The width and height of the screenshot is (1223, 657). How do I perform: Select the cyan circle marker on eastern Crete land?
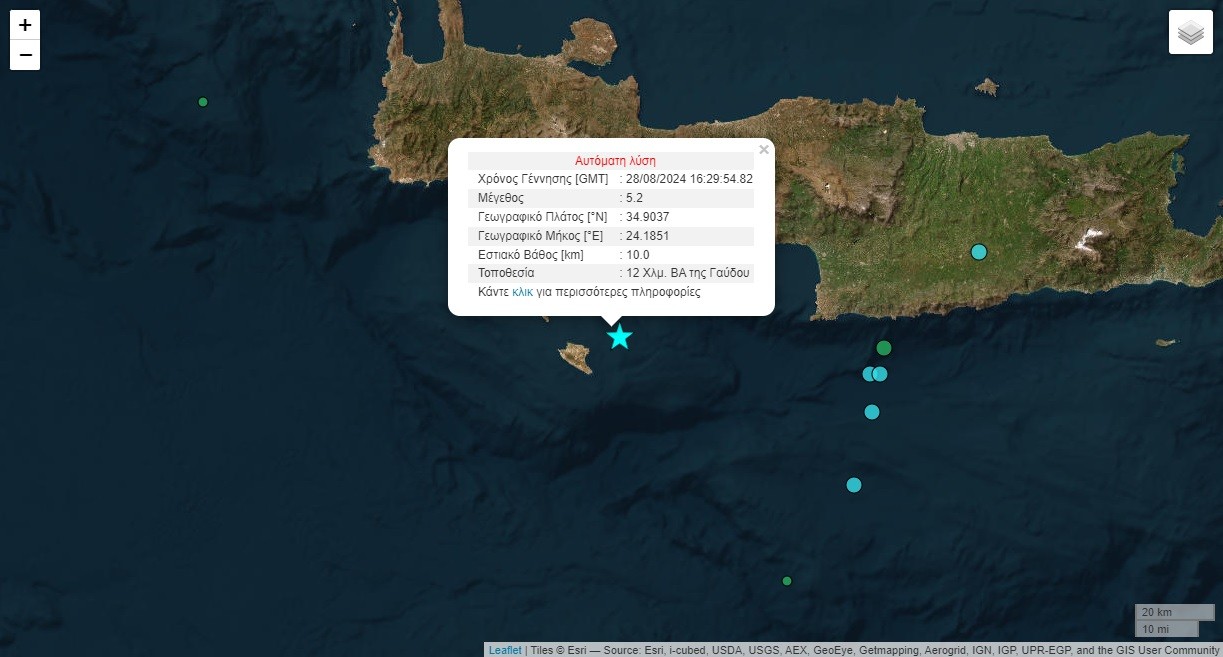pyautogui.click(x=979, y=252)
